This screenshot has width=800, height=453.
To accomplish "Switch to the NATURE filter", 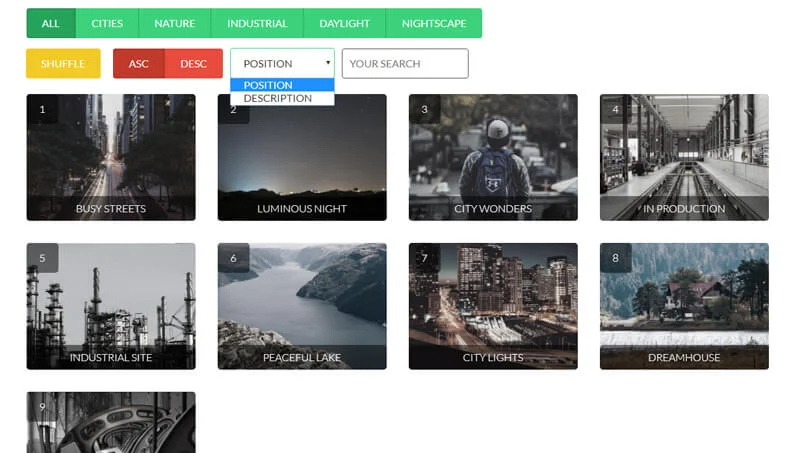I will [x=174, y=23].
